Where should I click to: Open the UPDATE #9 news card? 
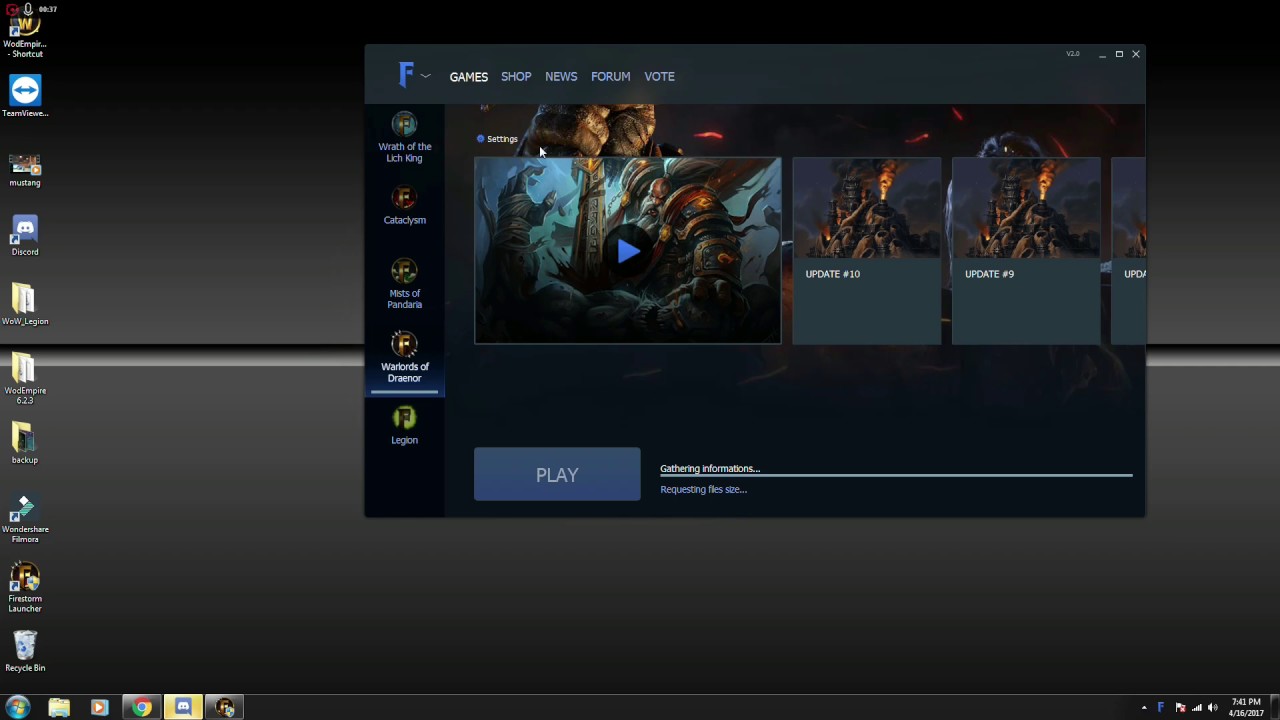(x=1026, y=251)
